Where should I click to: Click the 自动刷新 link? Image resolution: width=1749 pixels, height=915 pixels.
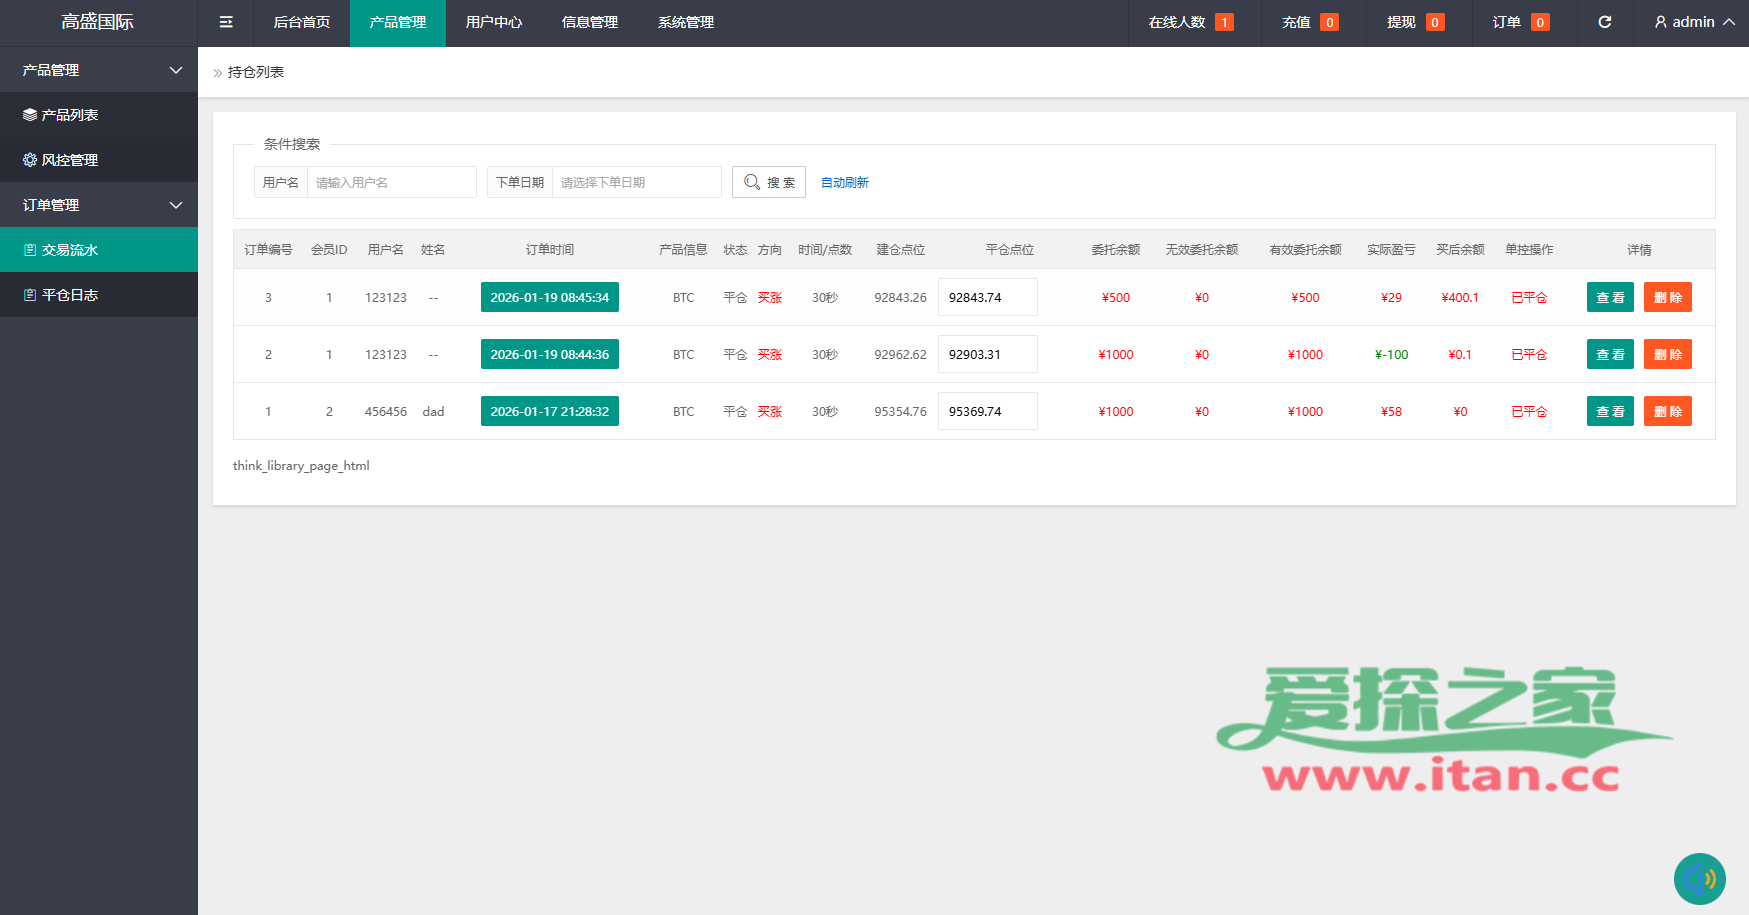pos(845,182)
